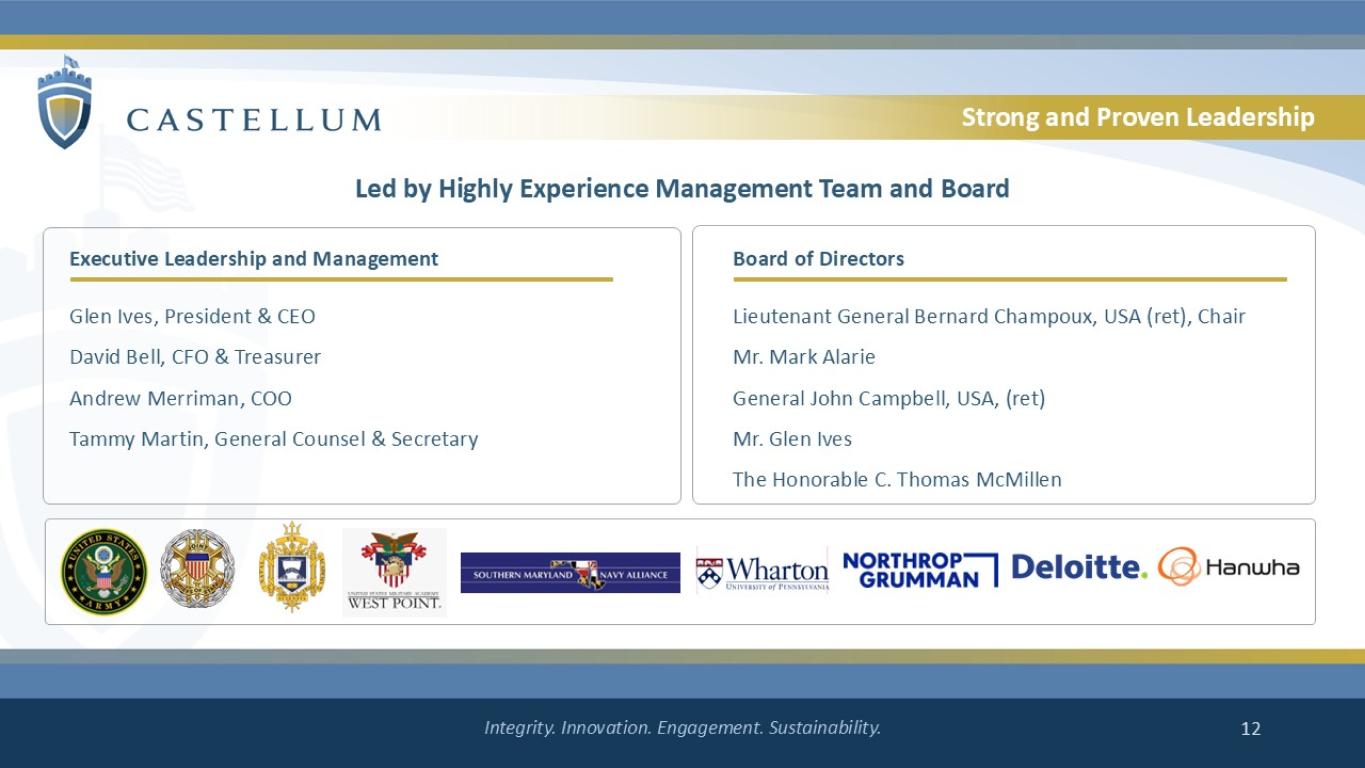
Task: Select the Naval Academy crest
Action: (291, 568)
